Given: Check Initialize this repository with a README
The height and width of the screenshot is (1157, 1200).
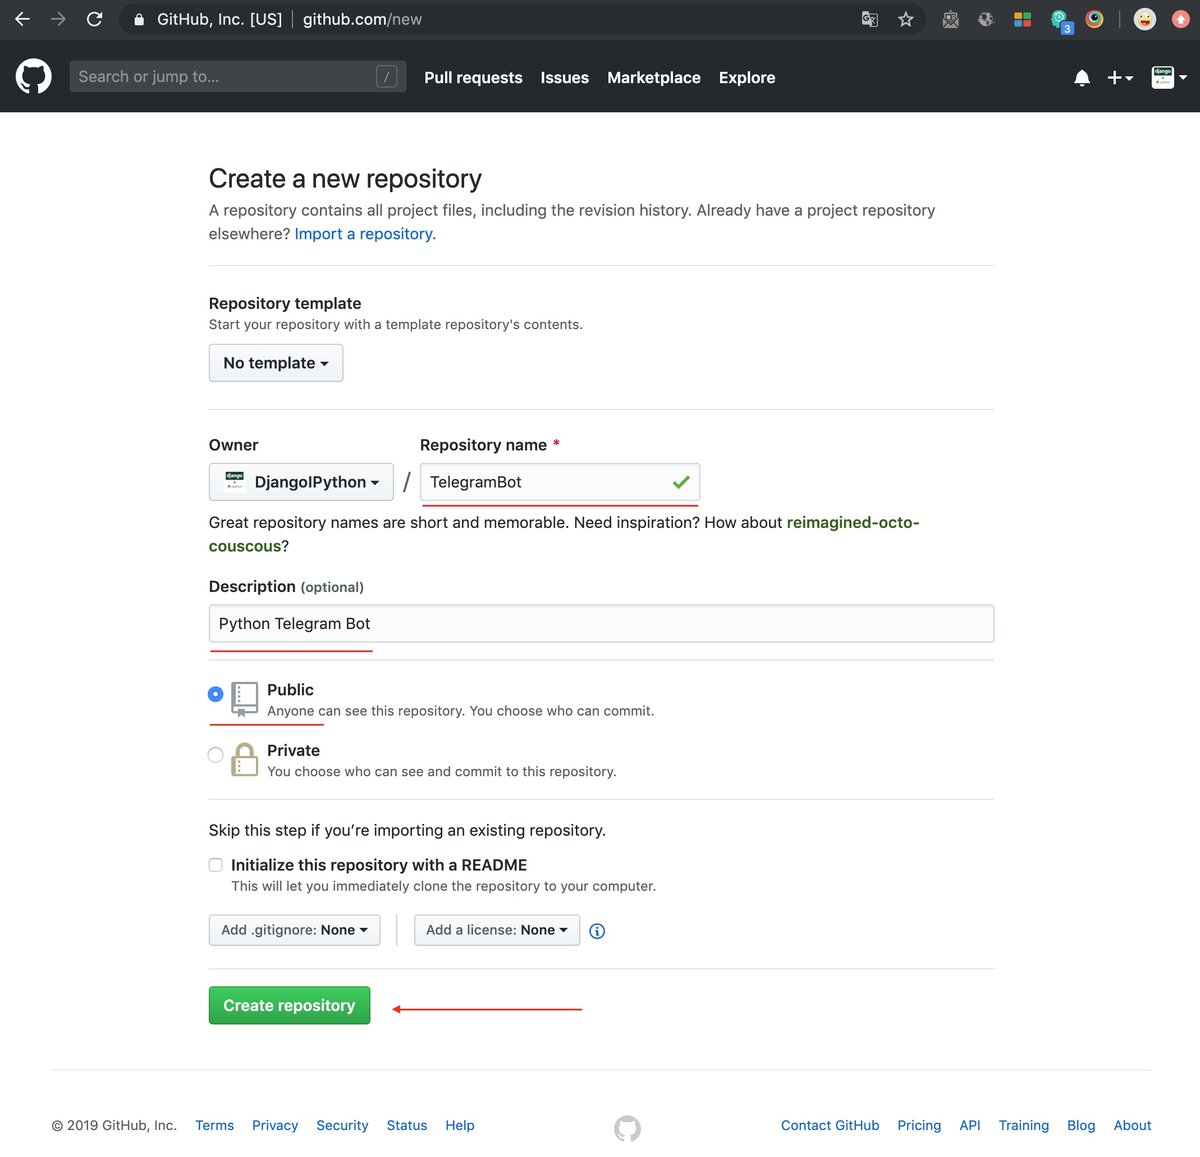Looking at the screenshot, I should (x=215, y=865).
